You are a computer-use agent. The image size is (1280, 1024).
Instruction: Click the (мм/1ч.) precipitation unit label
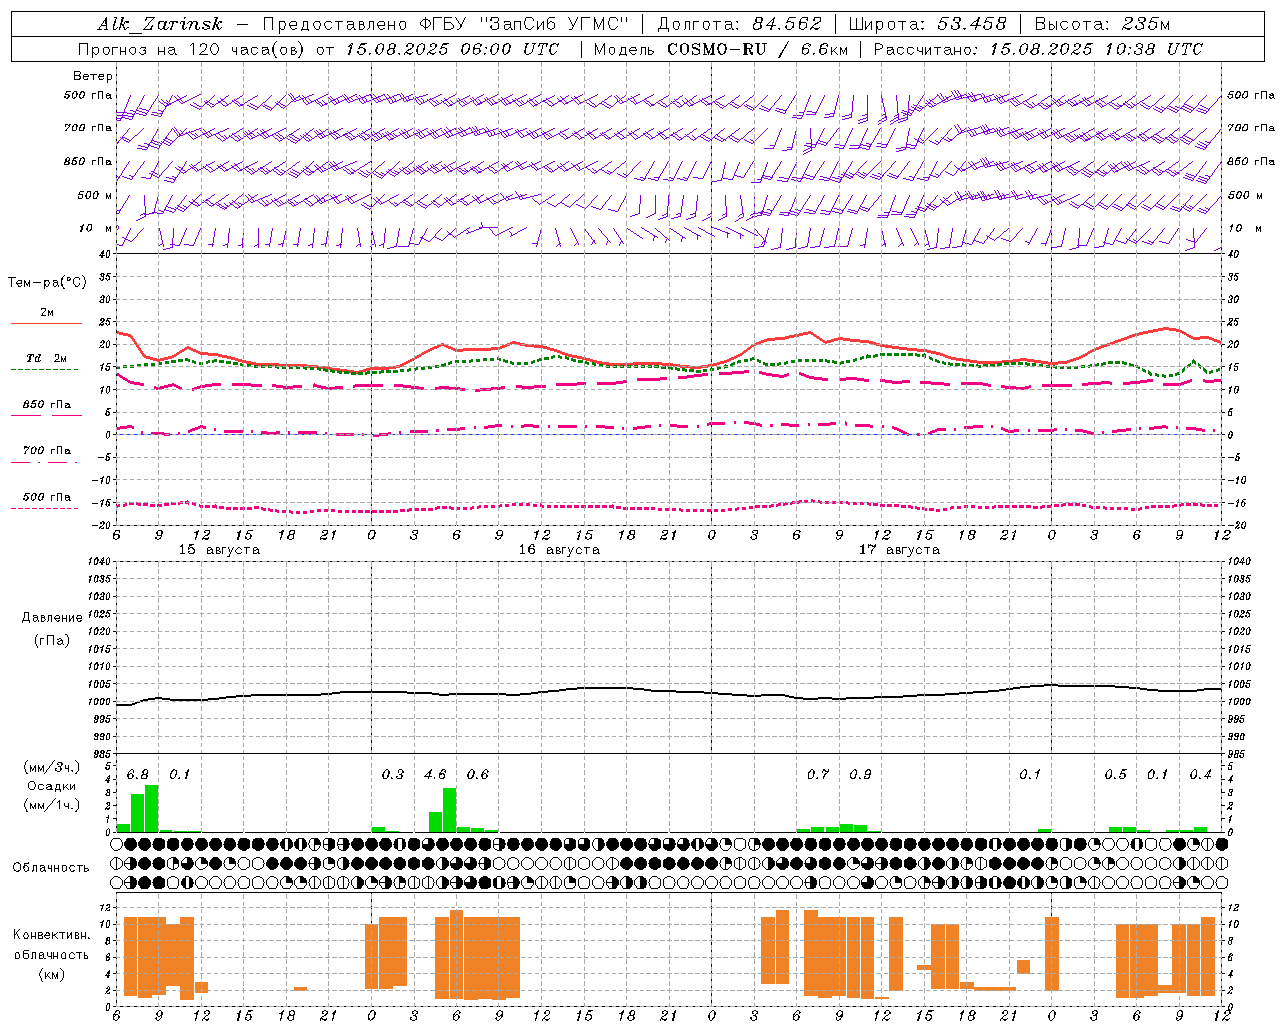tap(52, 805)
